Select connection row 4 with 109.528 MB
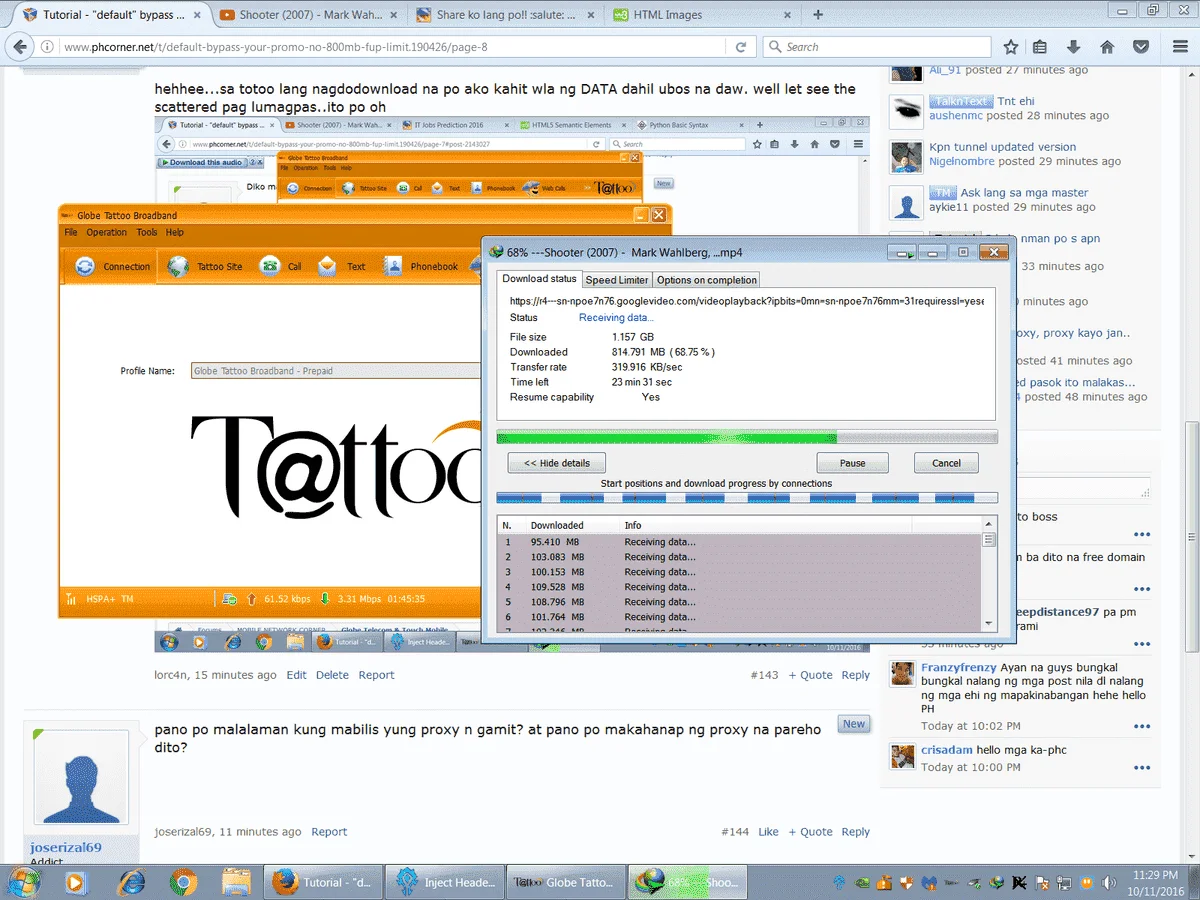 pyautogui.click(x=739, y=587)
